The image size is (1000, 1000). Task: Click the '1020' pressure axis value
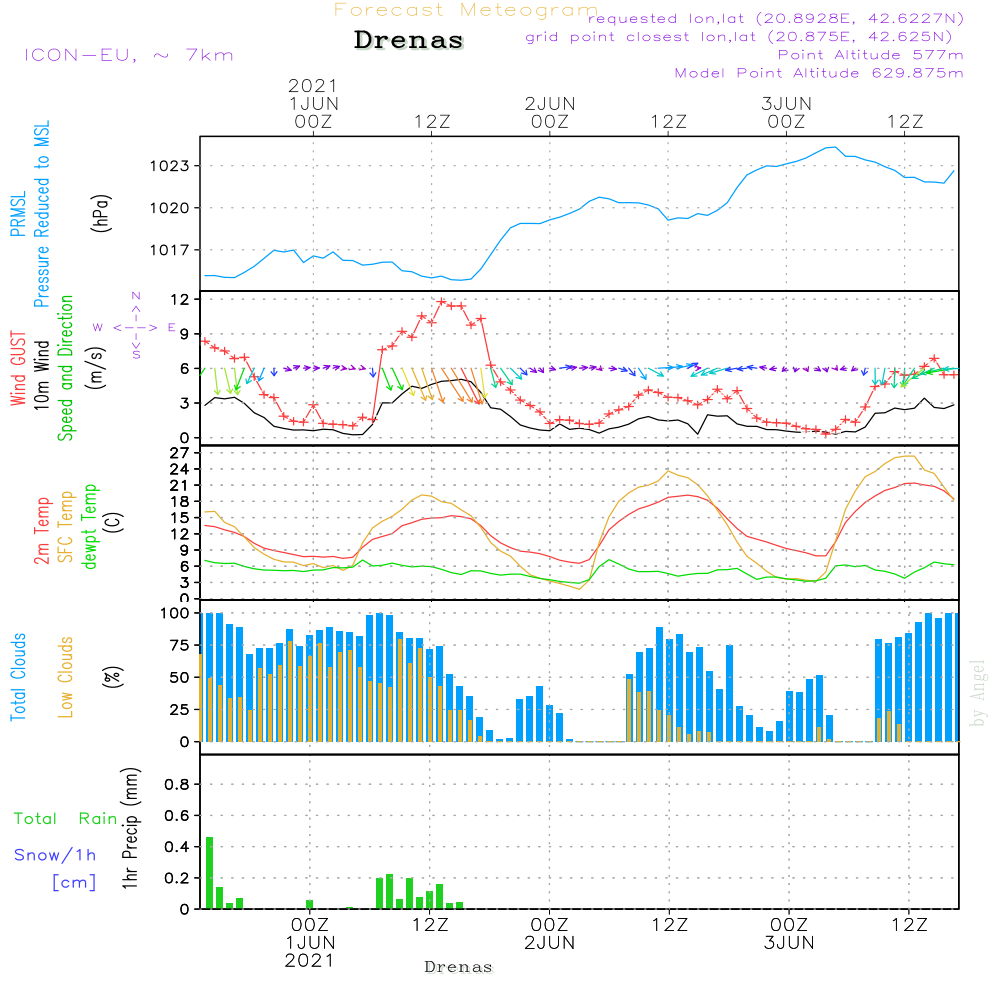pyautogui.click(x=169, y=209)
